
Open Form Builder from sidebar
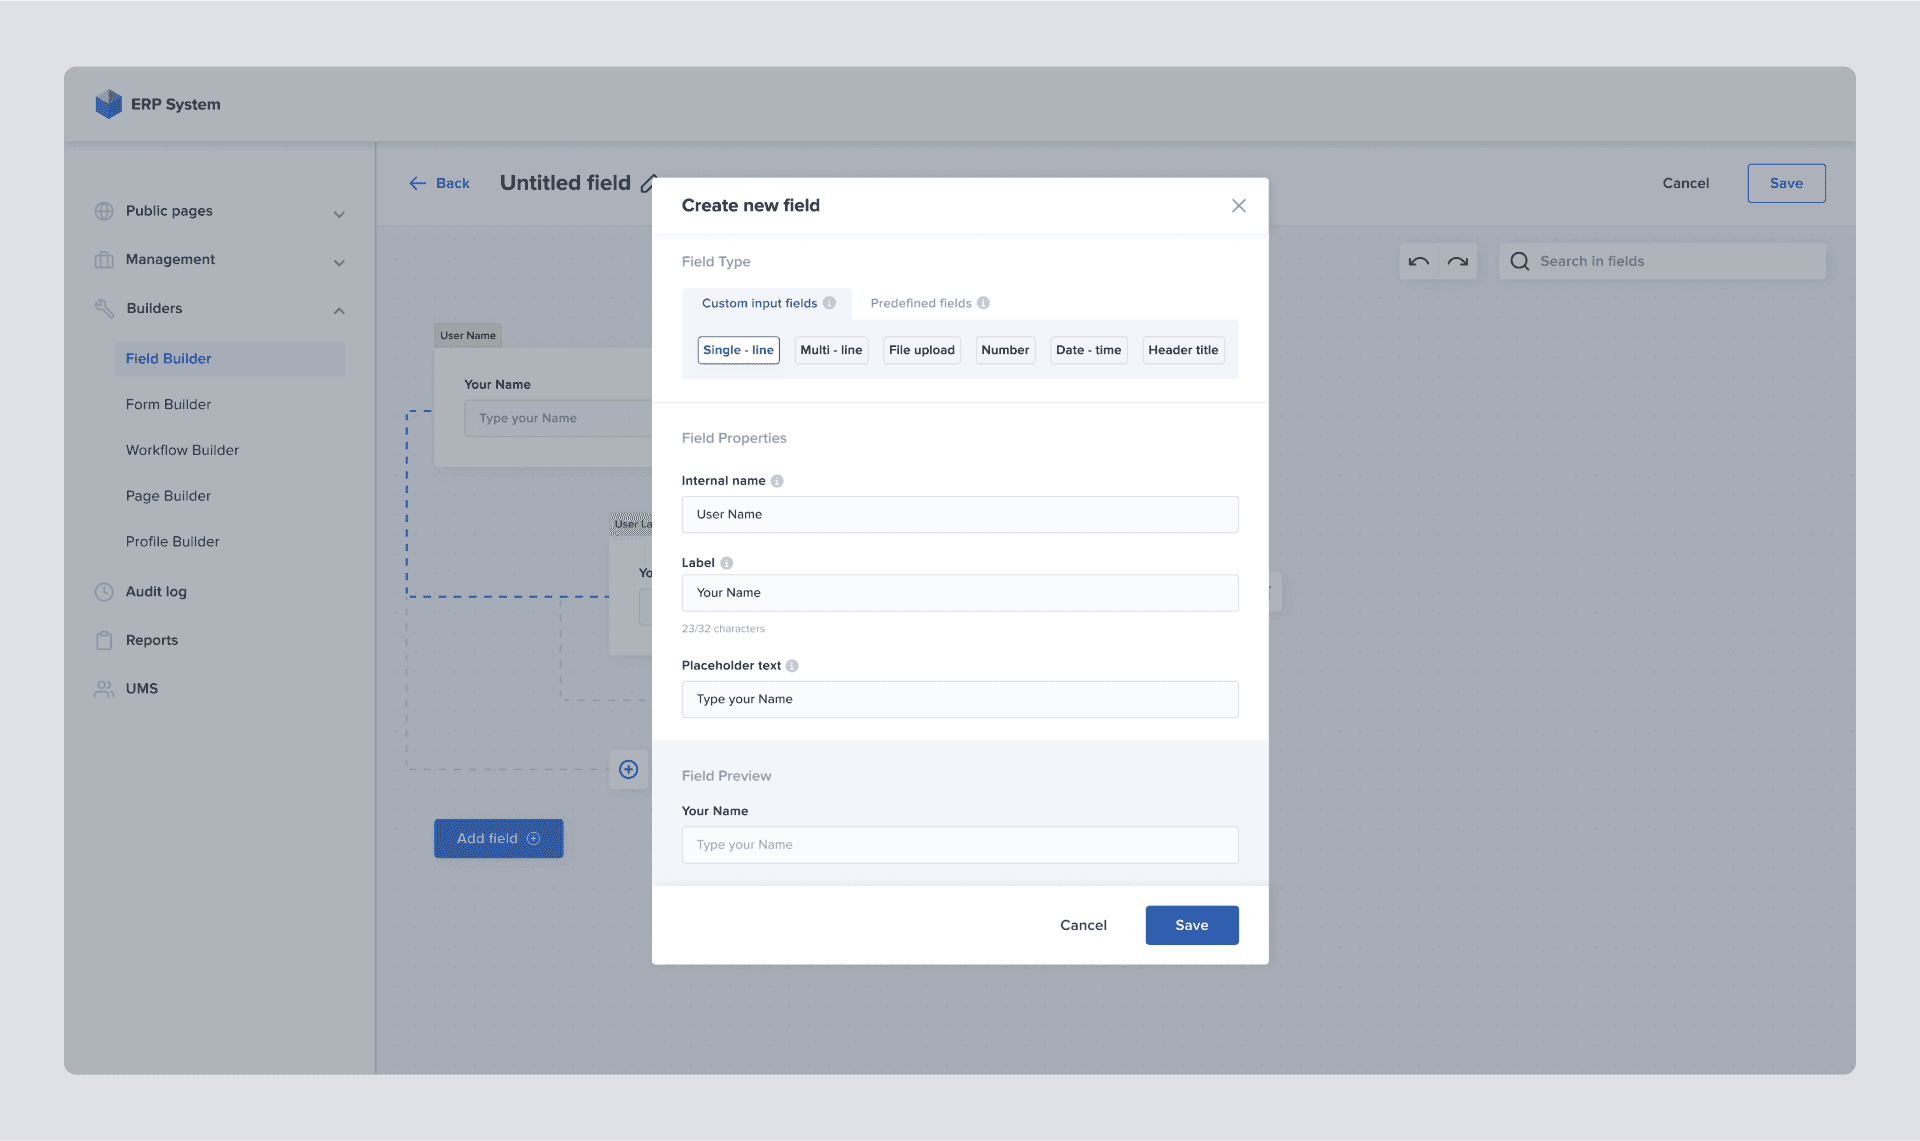point(168,404)
